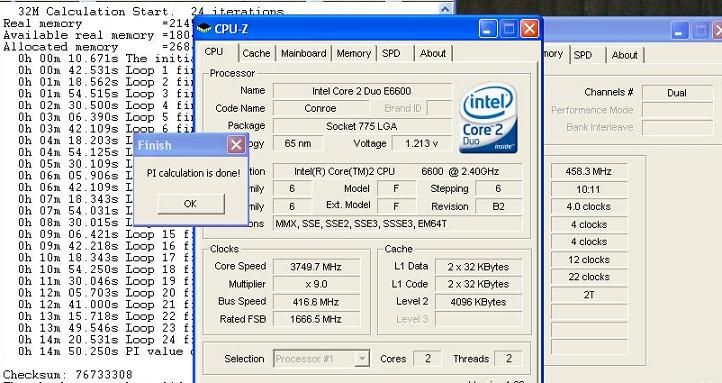
Task: Click Level 2 cache value 4096 KBytes
Action: (x=478, y=302)
